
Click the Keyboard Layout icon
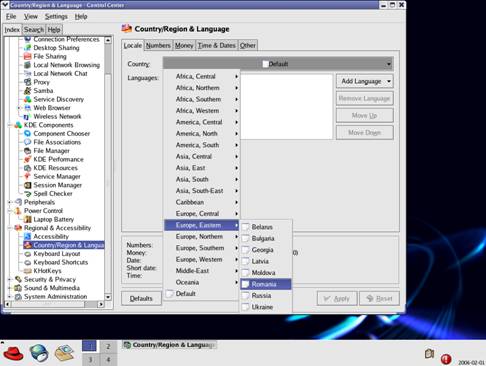28,254
